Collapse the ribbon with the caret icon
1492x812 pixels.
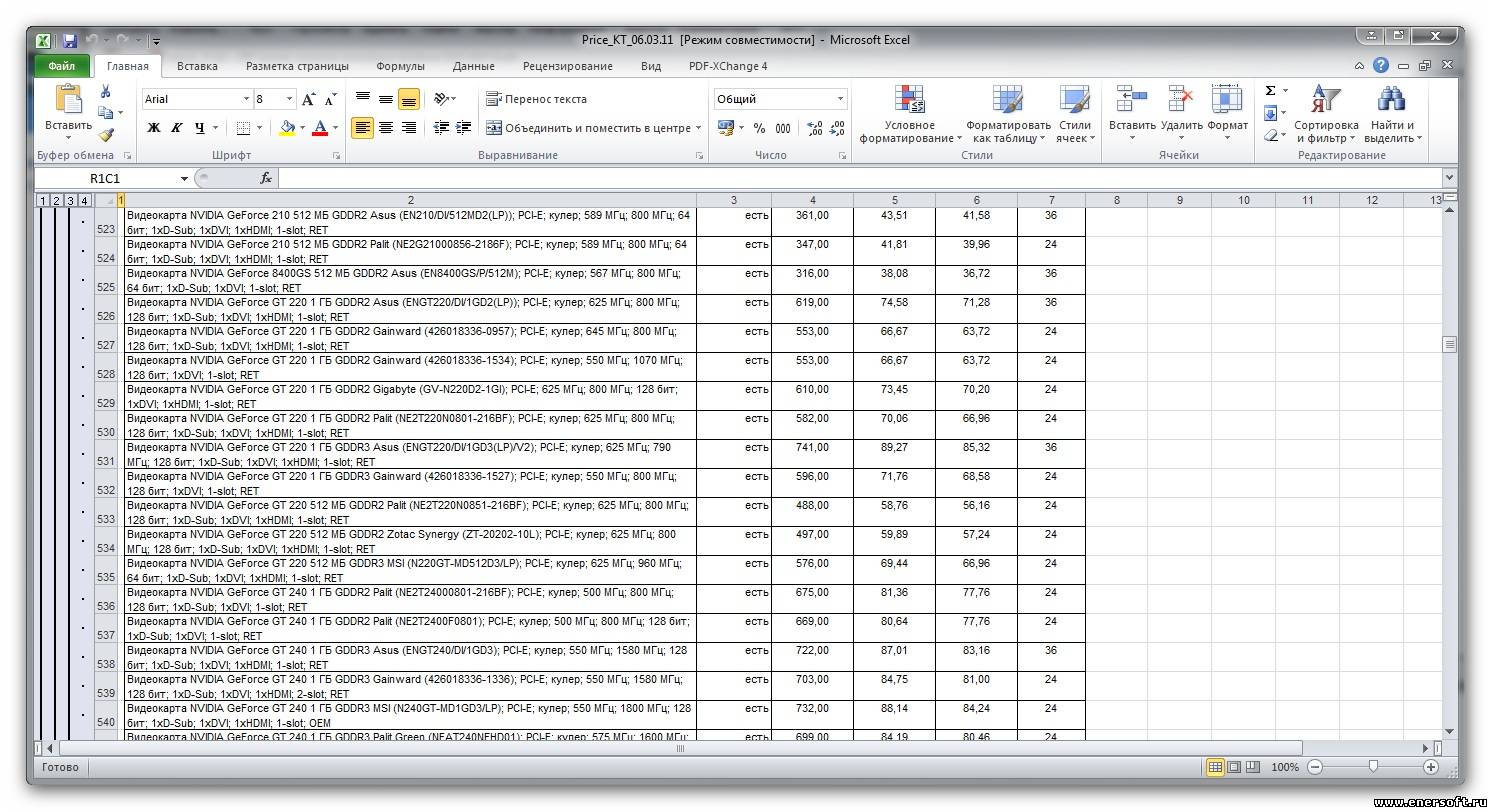[1359, 66]
